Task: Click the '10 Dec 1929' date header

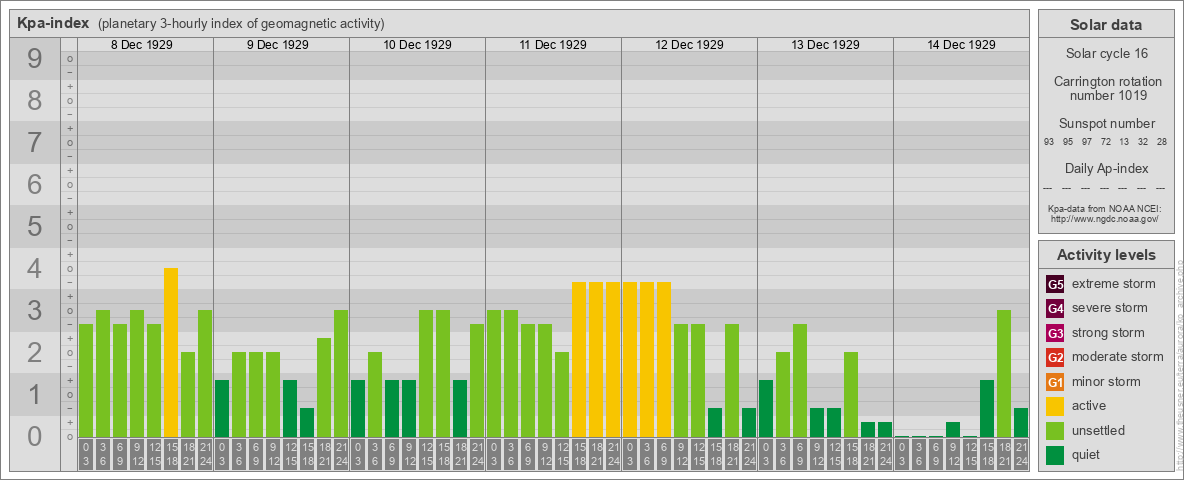Action: pos(418,45)
